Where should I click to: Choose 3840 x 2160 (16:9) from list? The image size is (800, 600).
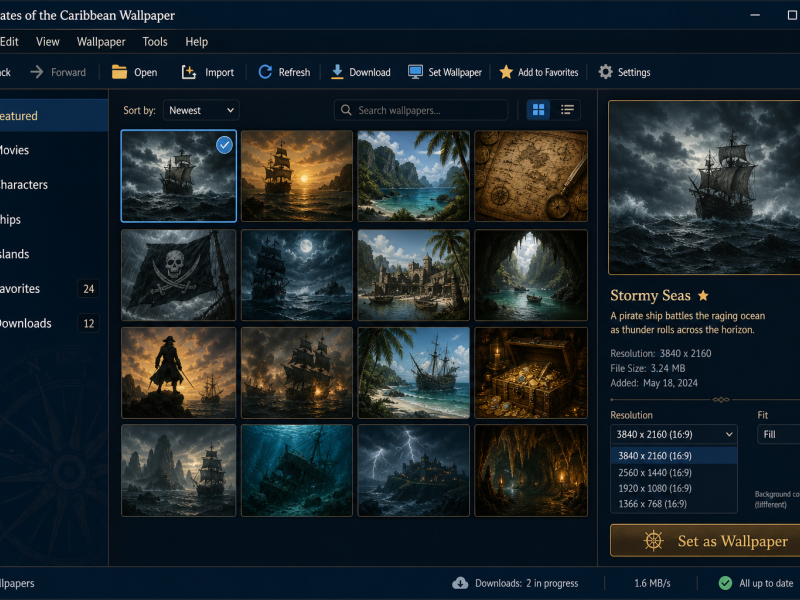point(674,456)
